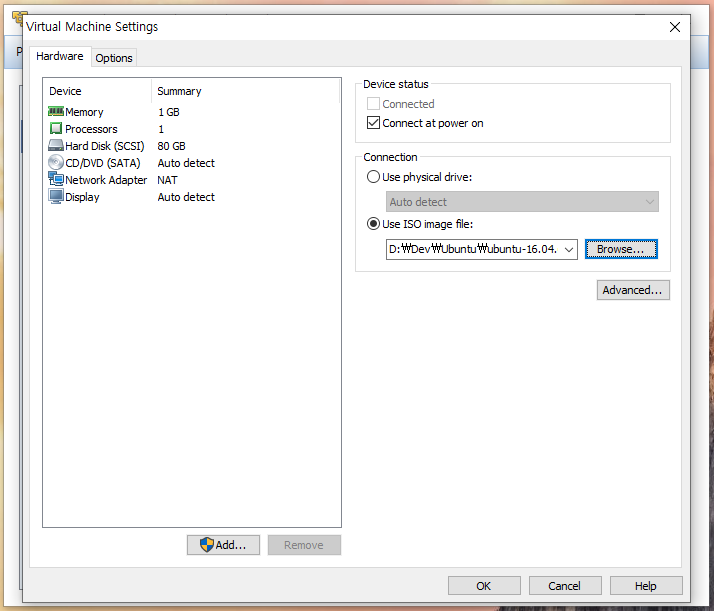Select the CD/DVD (SATA) row label
Viewport: 714px width, 611px height.
[x=102, y=163]
